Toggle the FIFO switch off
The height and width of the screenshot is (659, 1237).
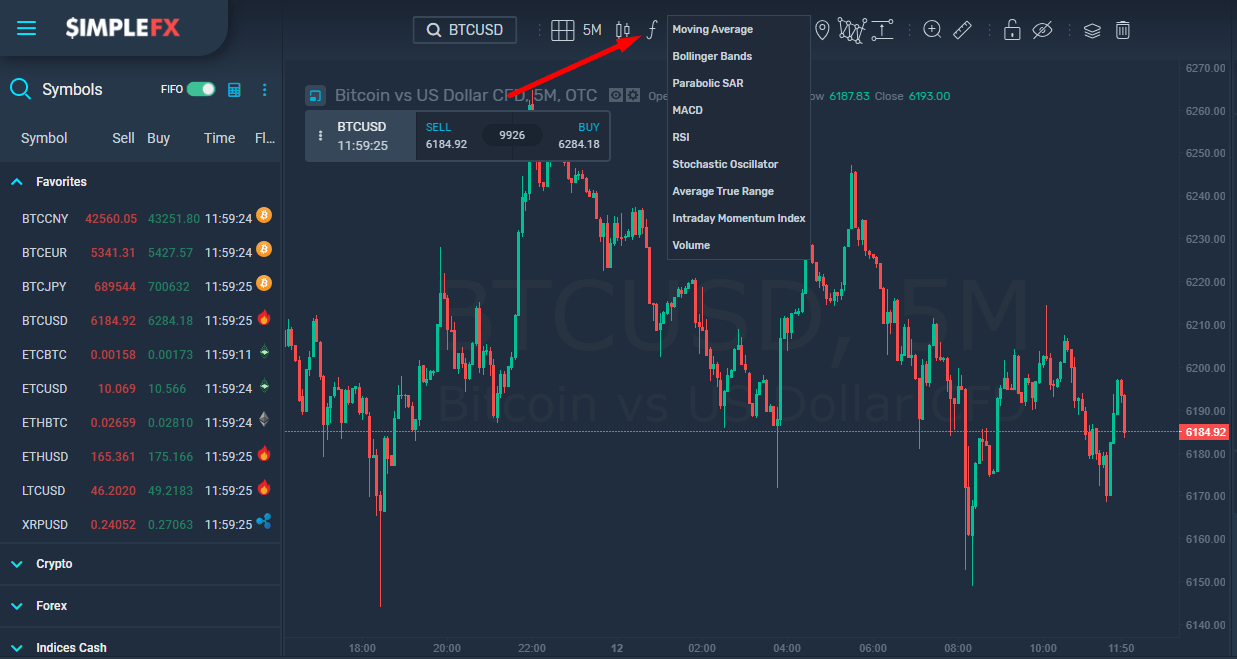coord(201,89)
